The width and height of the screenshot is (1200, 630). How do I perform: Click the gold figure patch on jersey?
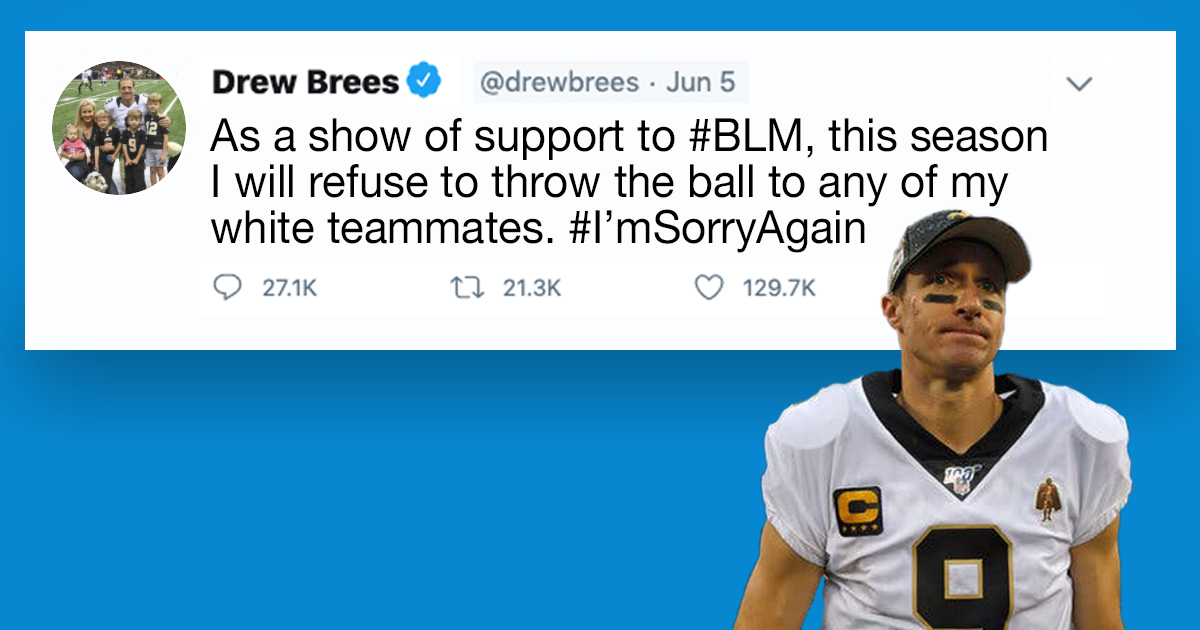point(1047,500)
